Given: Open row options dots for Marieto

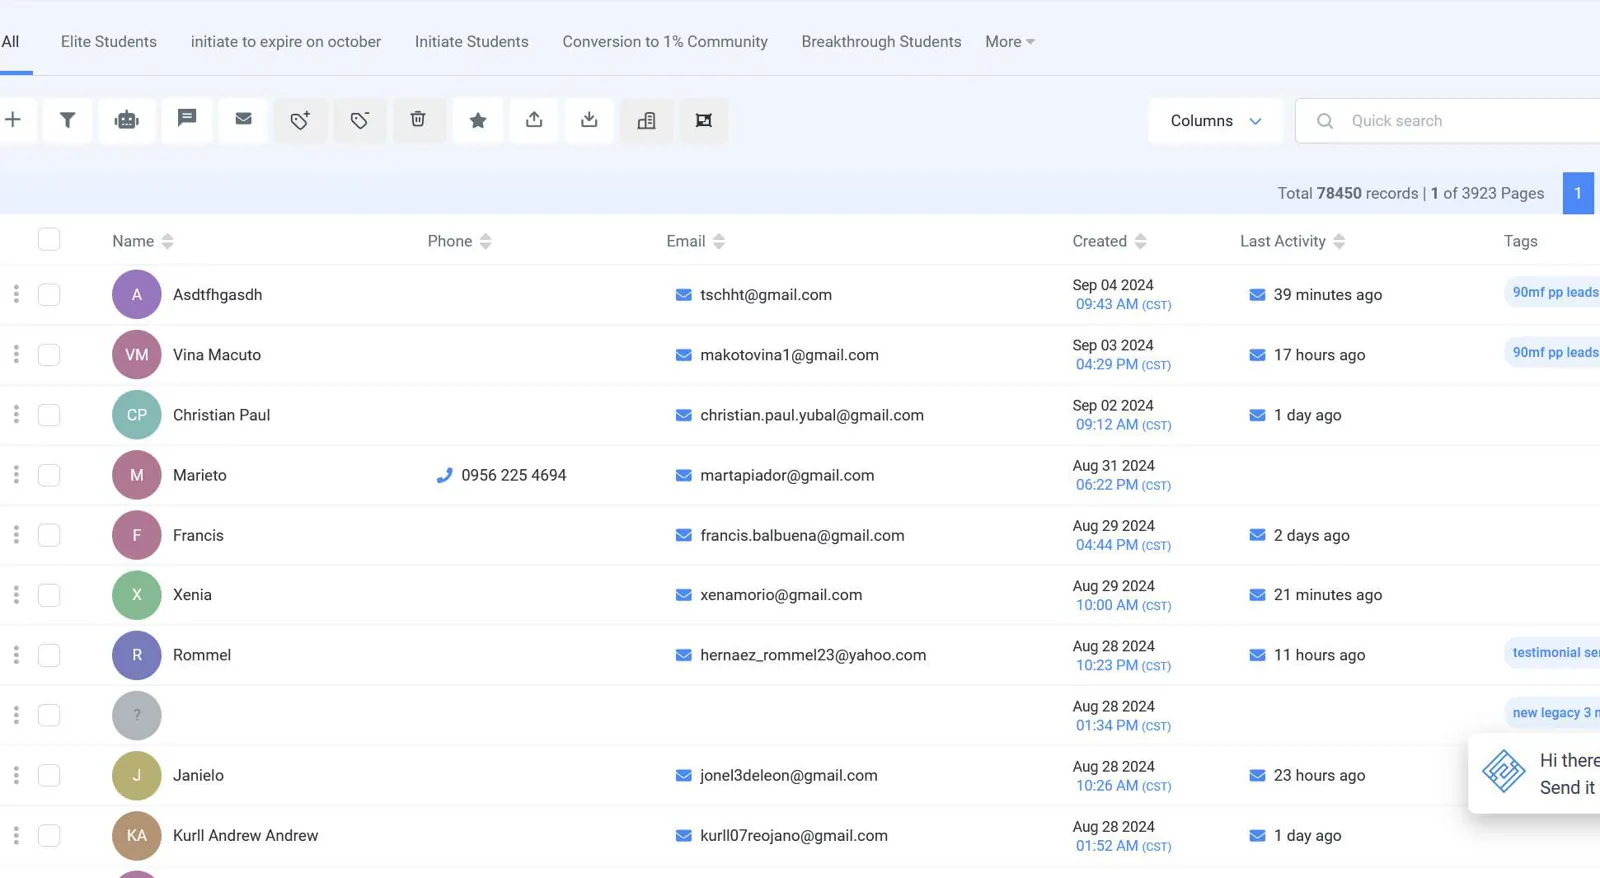Looking at the screenshot, I should pyautogui.click(x=16, y=474).
